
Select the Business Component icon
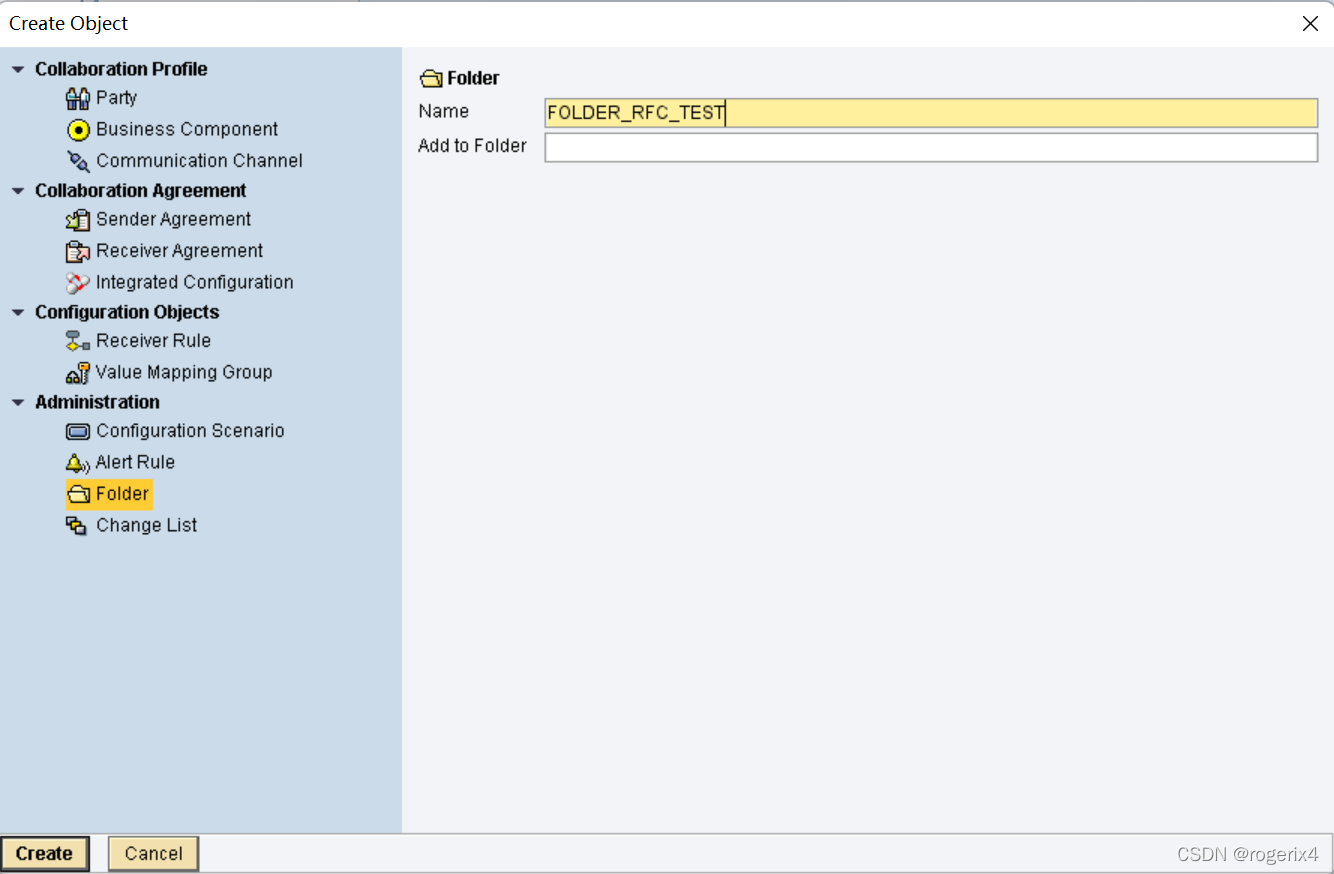pyautogui.click(x=78, y=130)
